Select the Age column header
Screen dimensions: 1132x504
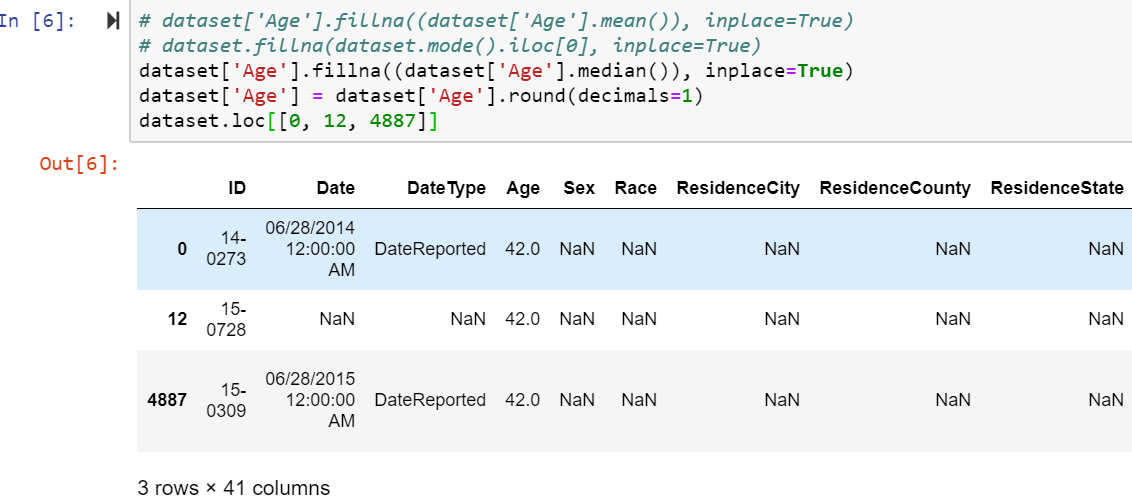523,188
